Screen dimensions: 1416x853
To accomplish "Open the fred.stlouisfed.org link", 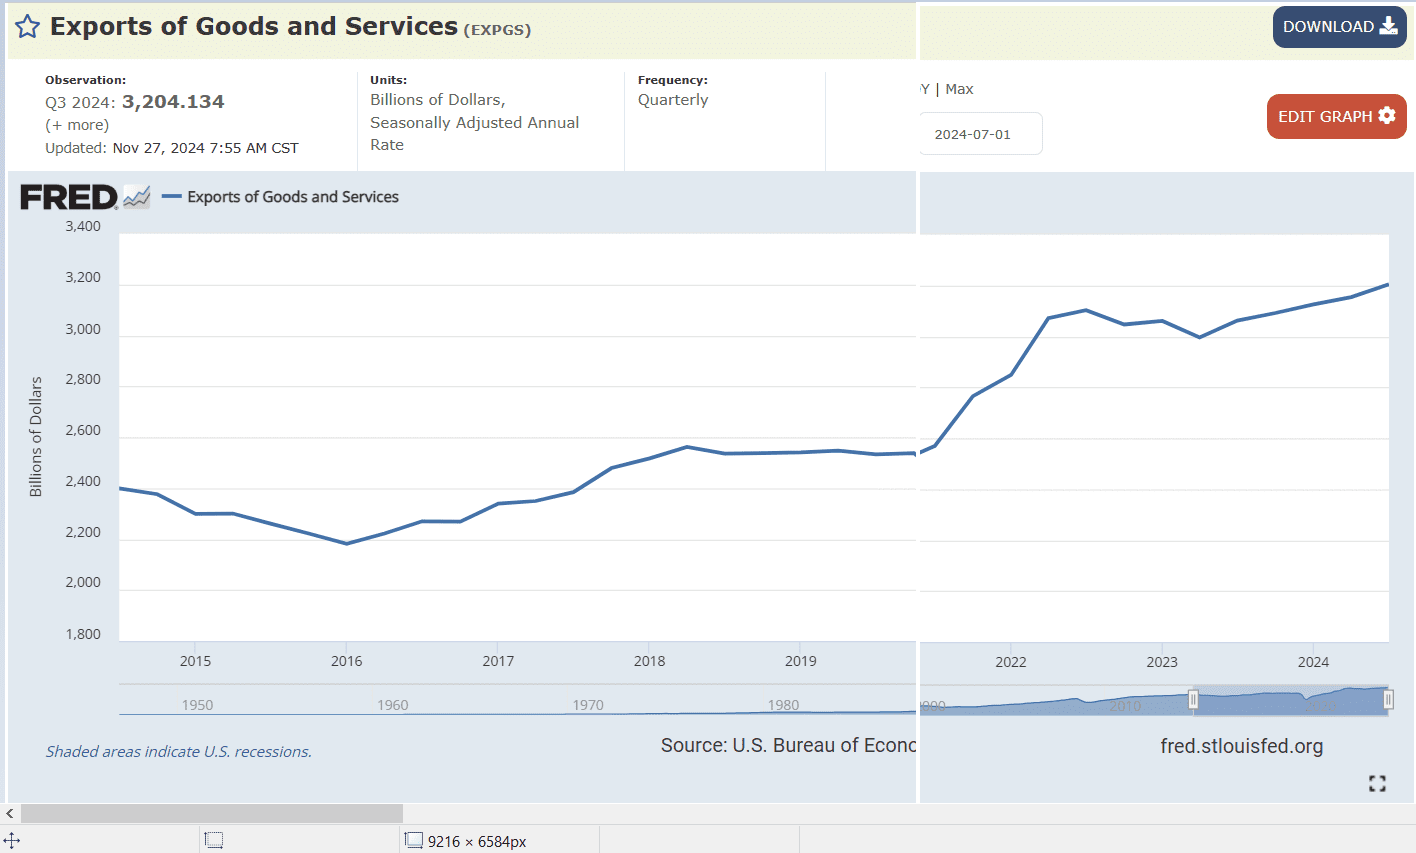I will coord(1241,746).
